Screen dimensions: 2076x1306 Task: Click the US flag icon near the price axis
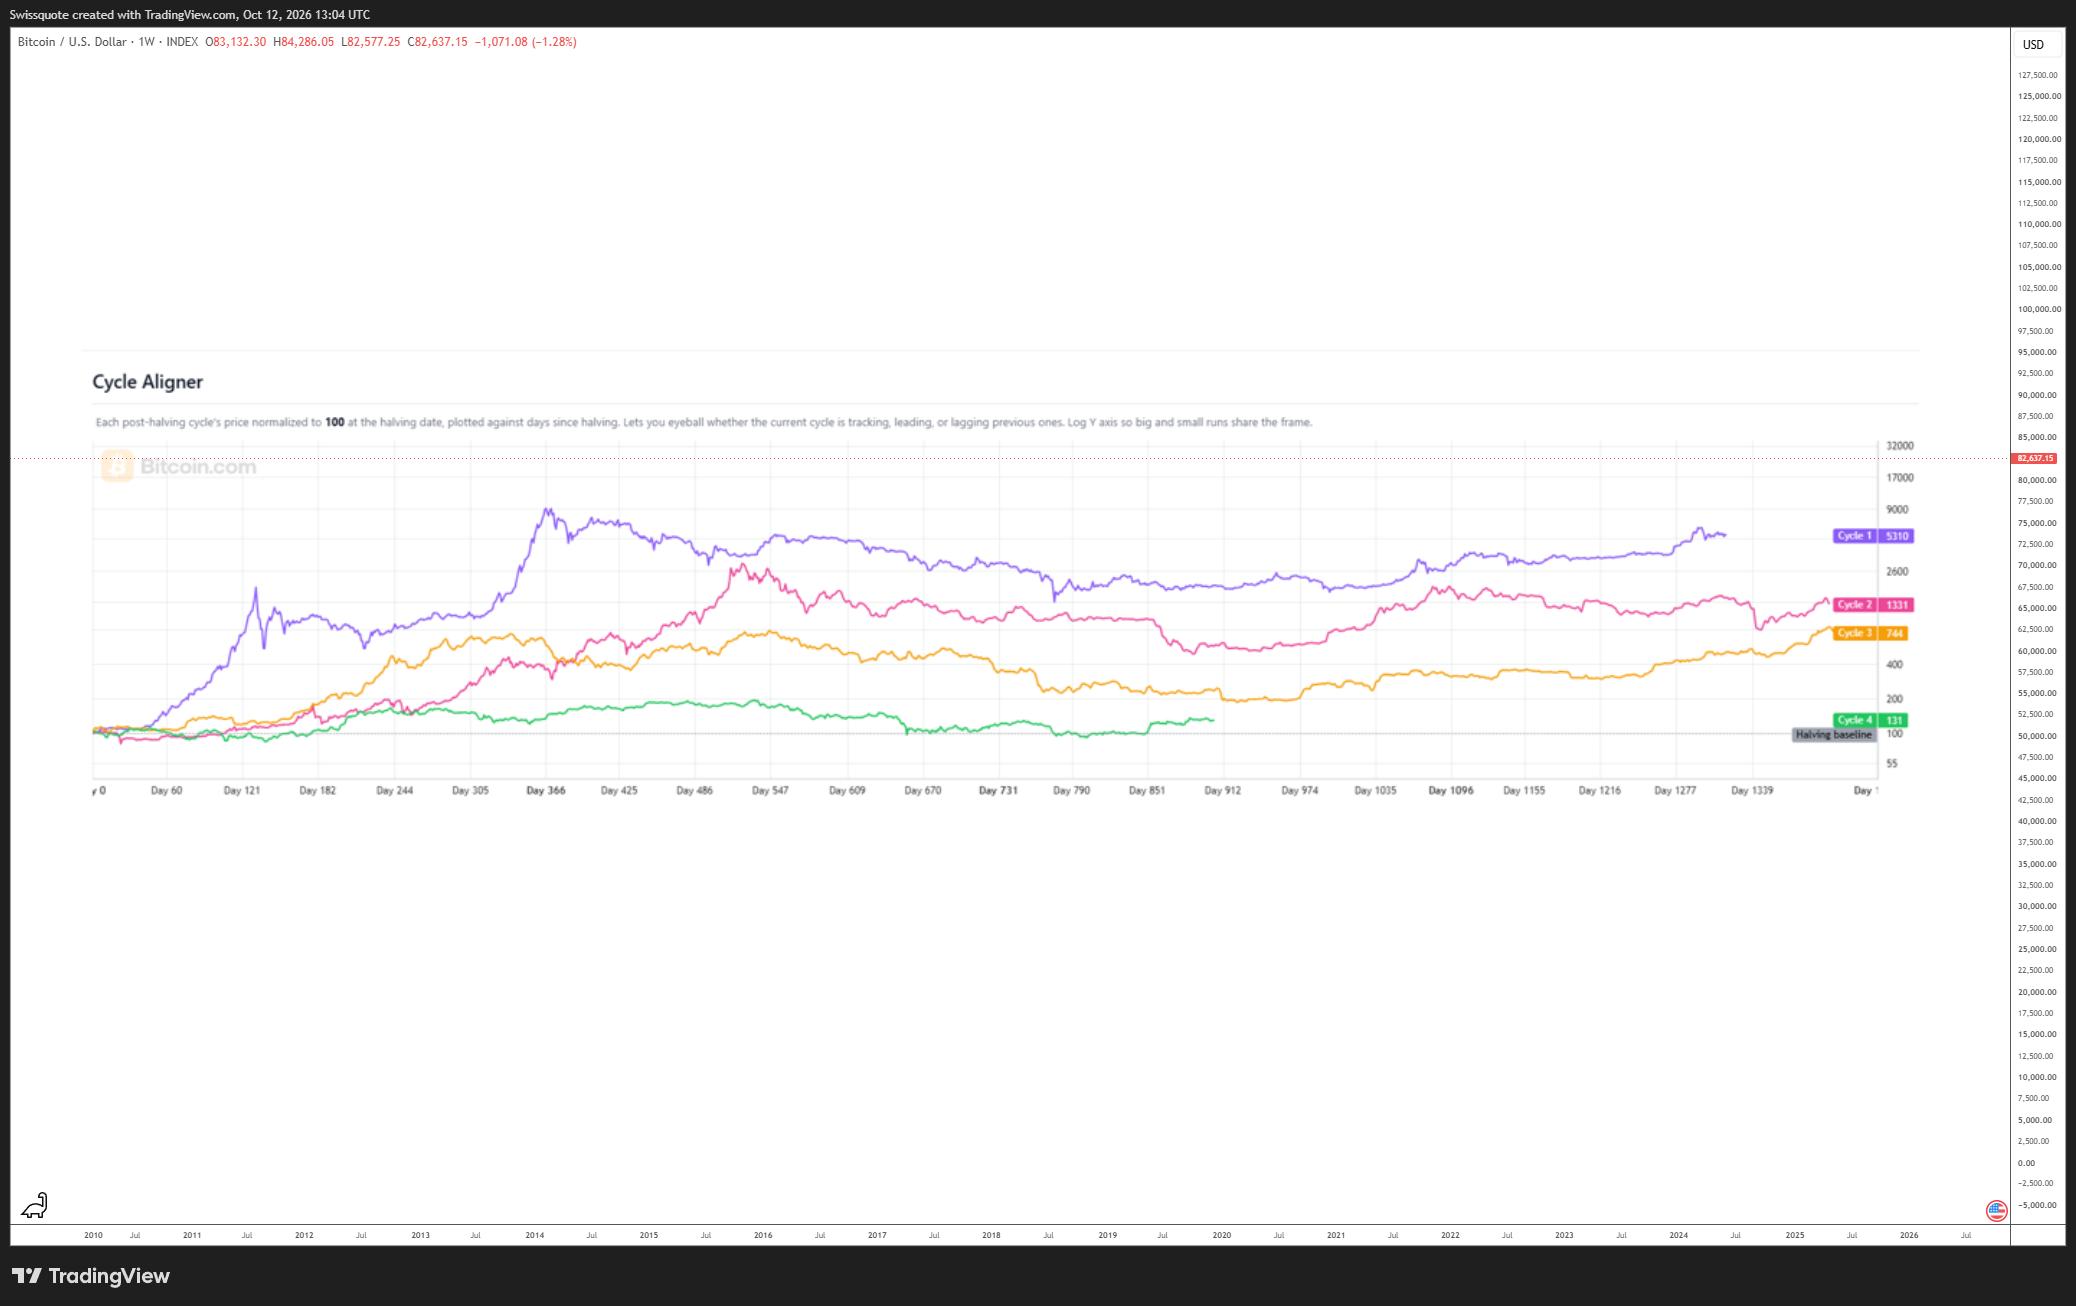point(1996,1210)
